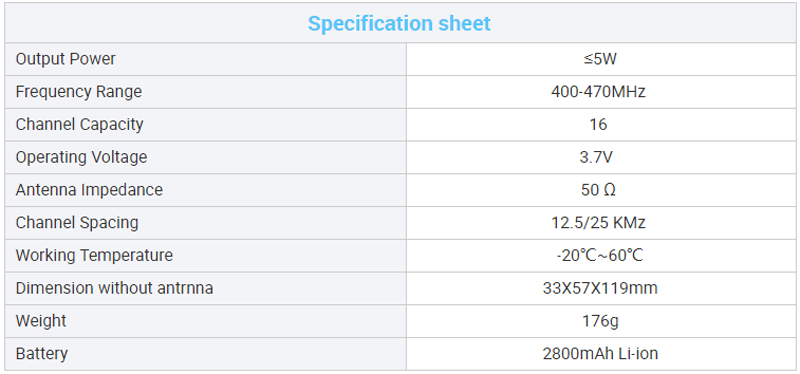The image size is (800, 374).
Task: Click the 3.7V voltage value
Action: [x=596, y=157]
